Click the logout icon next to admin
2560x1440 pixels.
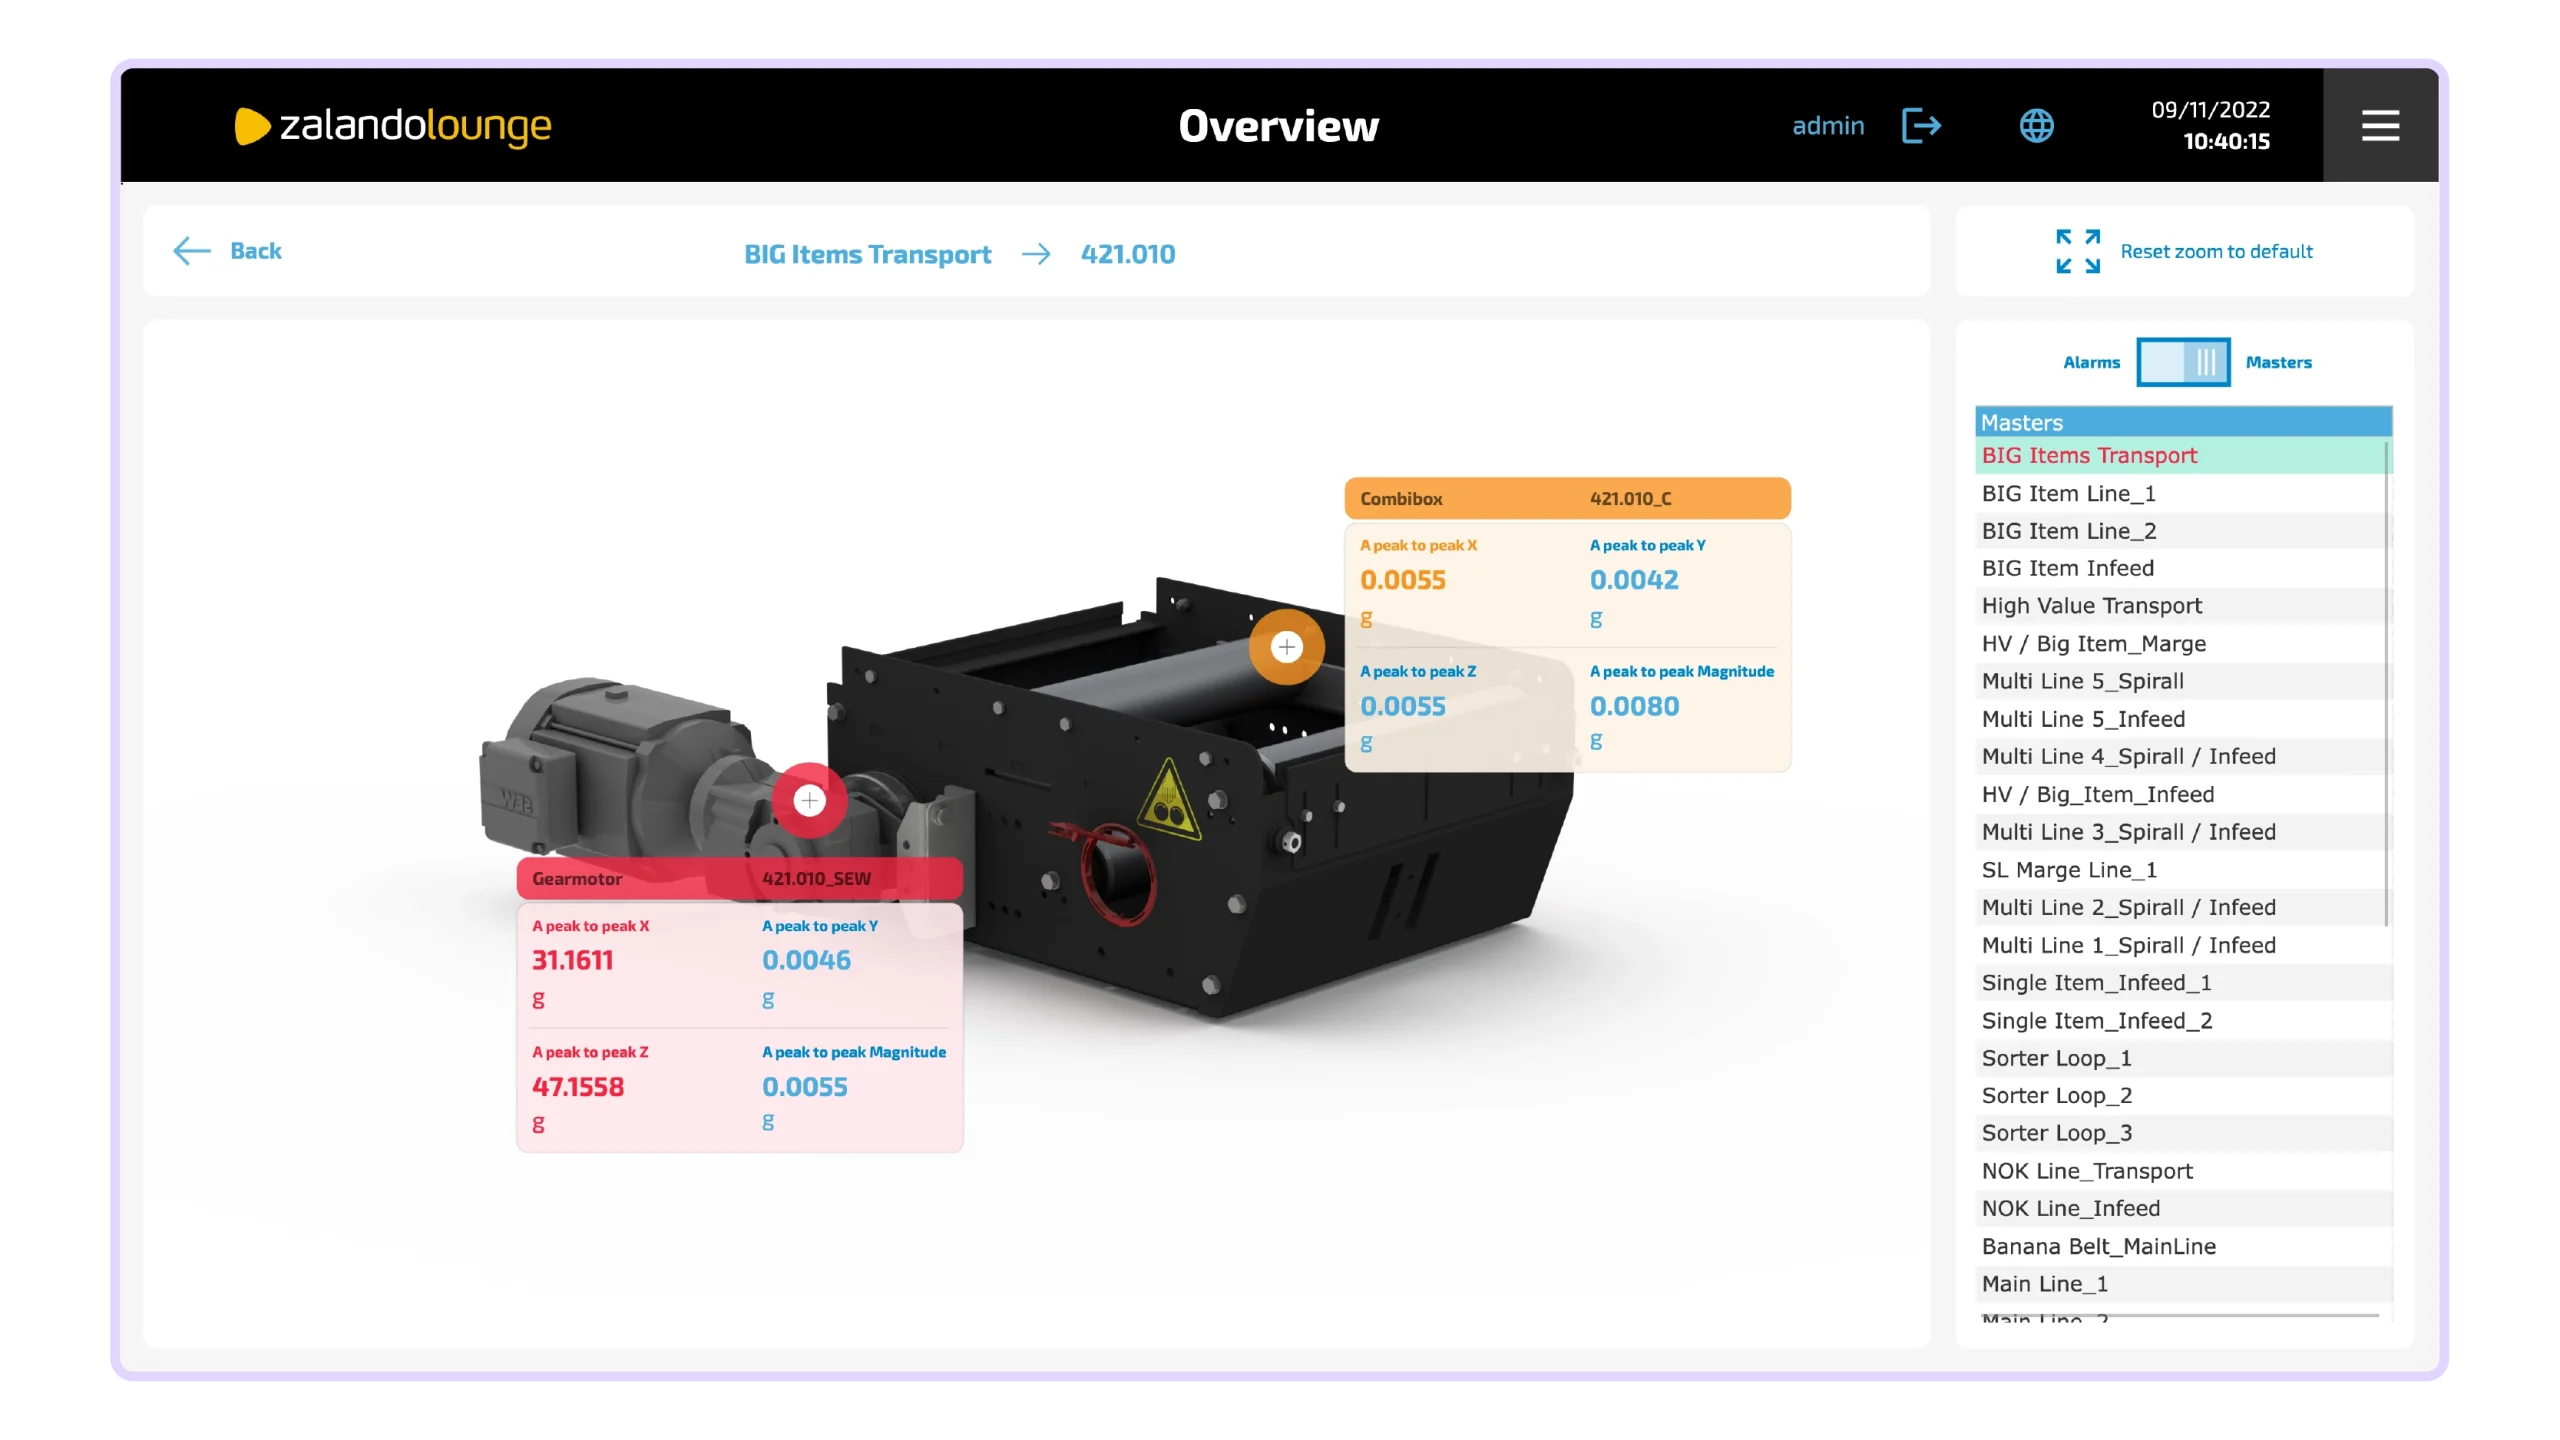tap(1921, 126)
